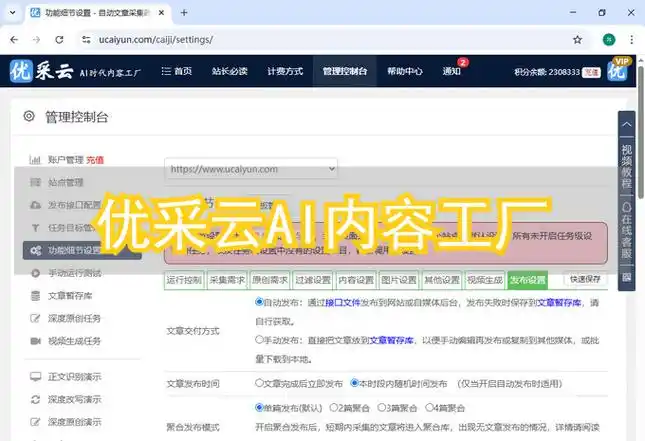Click the browser forward arrow
The height and width of the screenshot is (441, 645).
[x=37, y=39]
